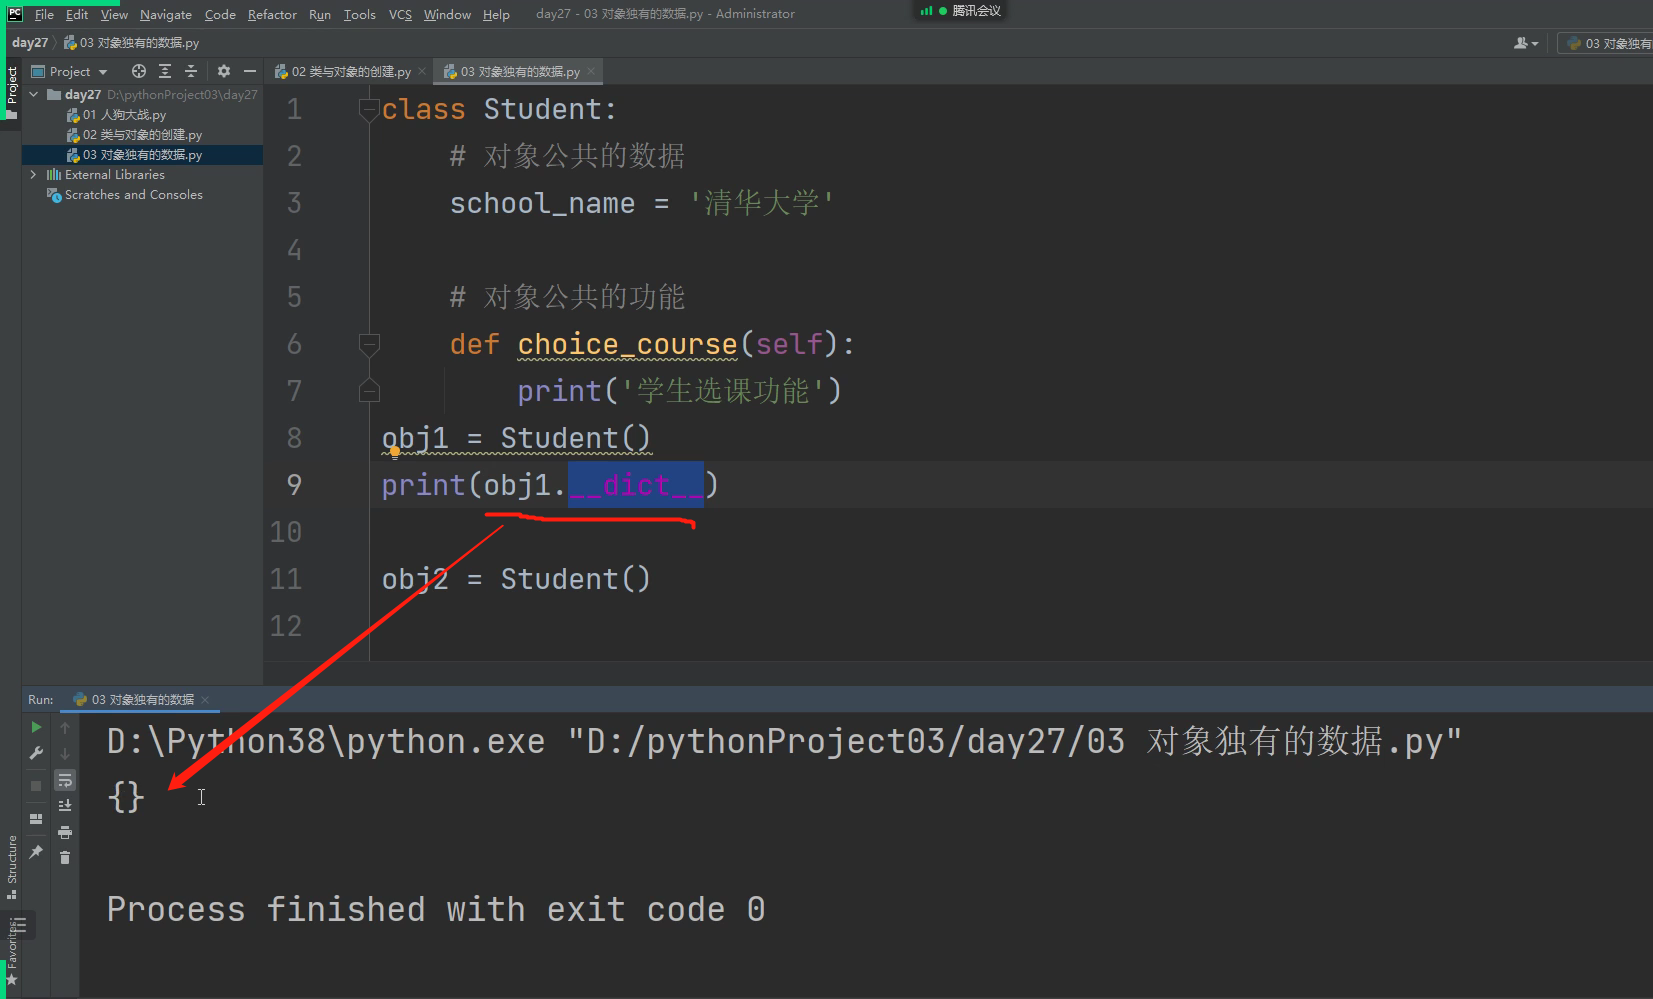Viewport: 1653px width, 999px height.
Task: Hide the Project tool window
Action: pos(250,71)
